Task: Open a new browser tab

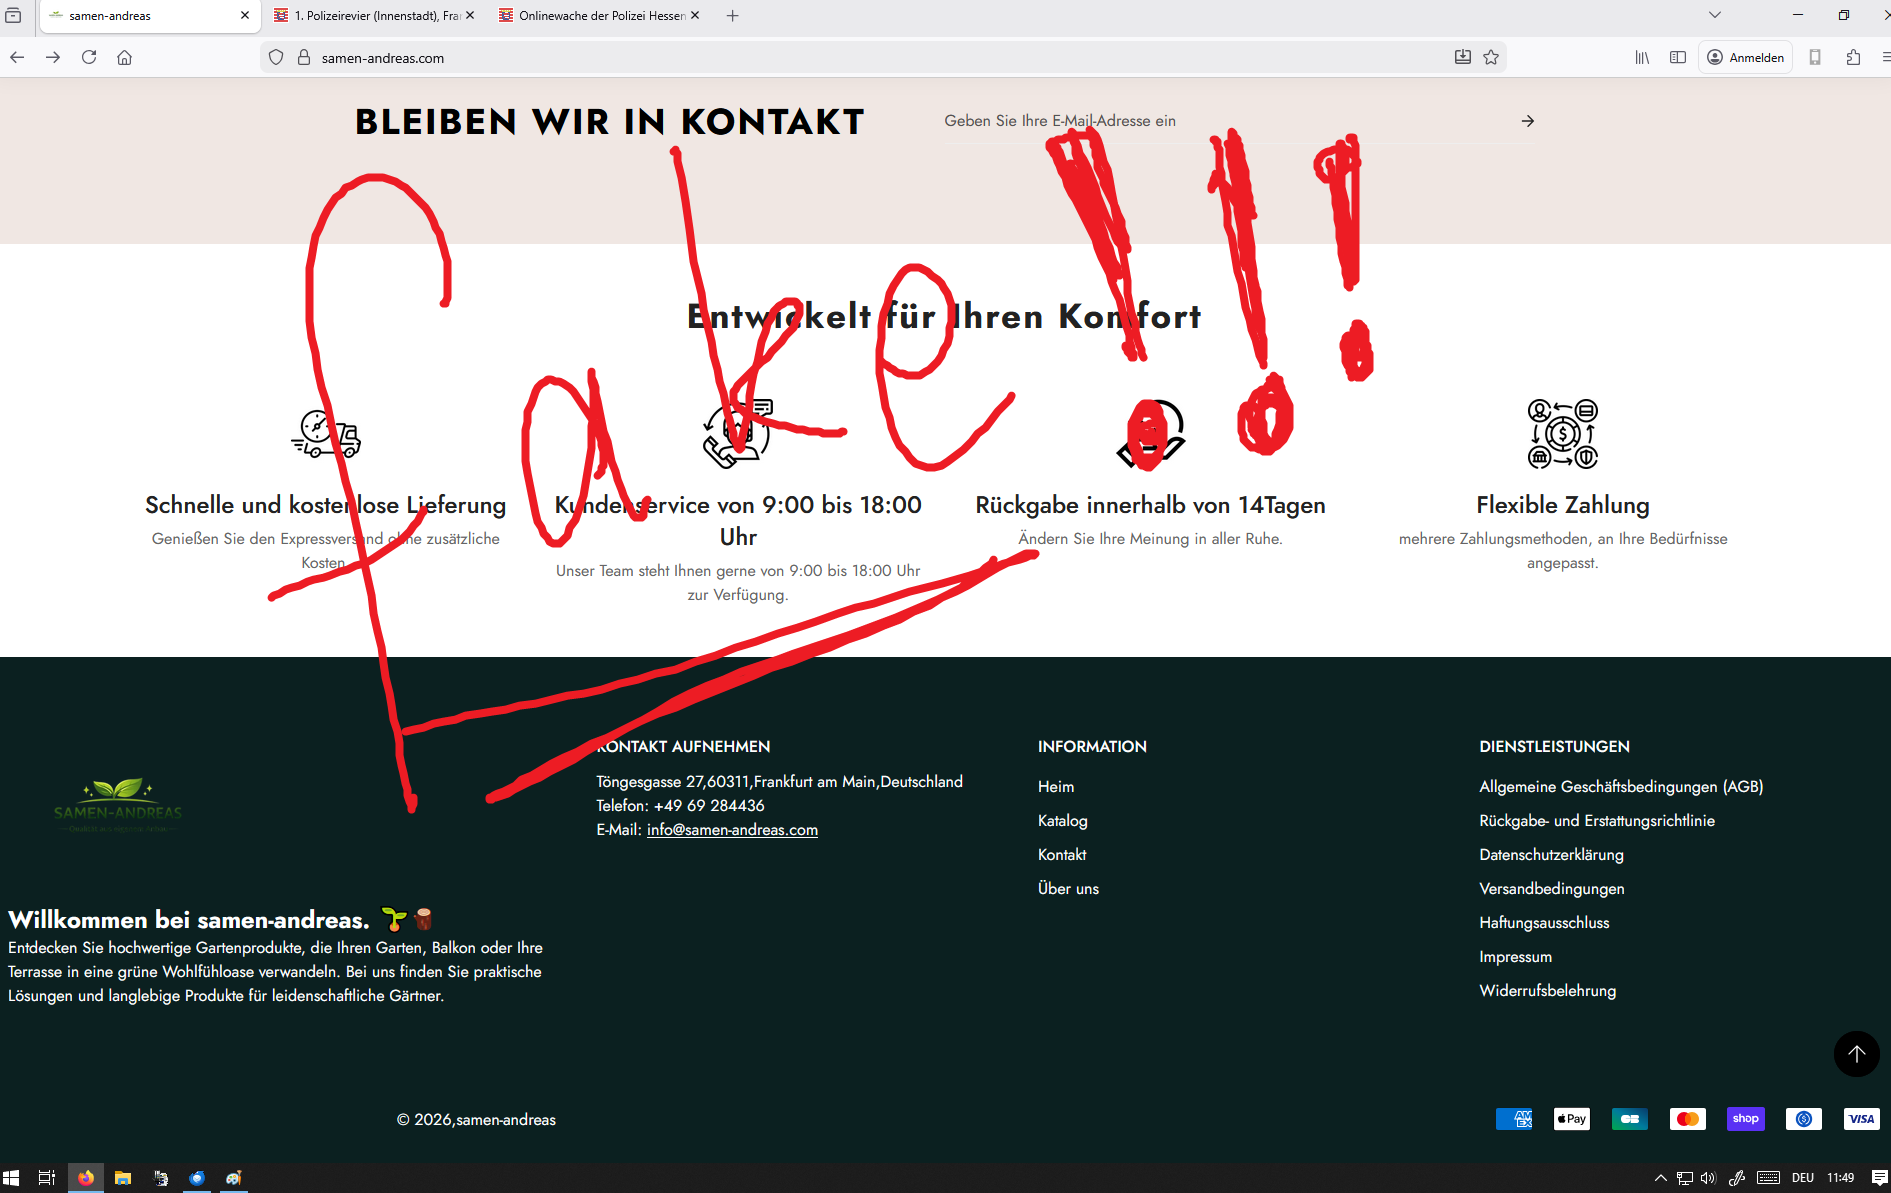Action: (733, 15)
